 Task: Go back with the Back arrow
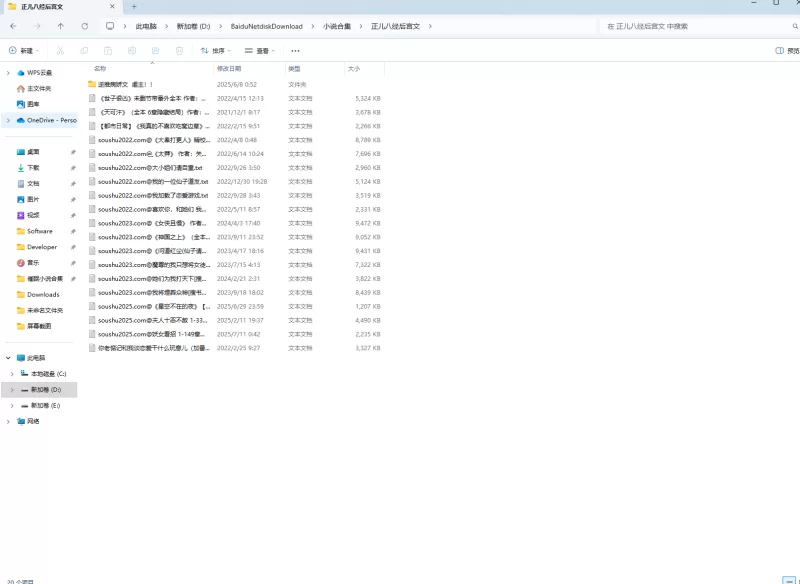point(13,26)
